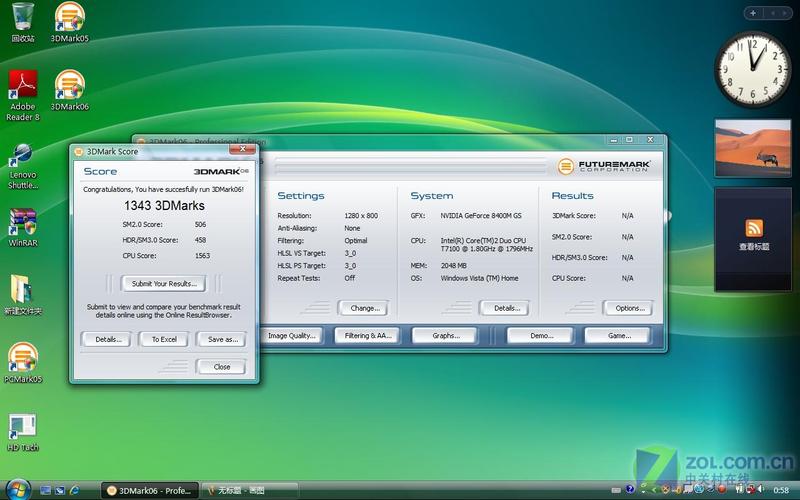Launch Internet Explorer from Quick Launch

74,491
